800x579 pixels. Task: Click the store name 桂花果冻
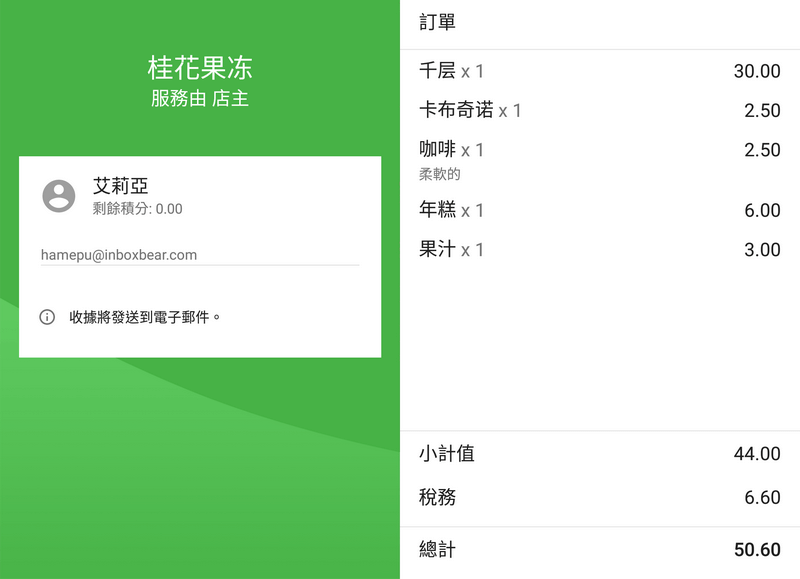[x=200, y=67]
